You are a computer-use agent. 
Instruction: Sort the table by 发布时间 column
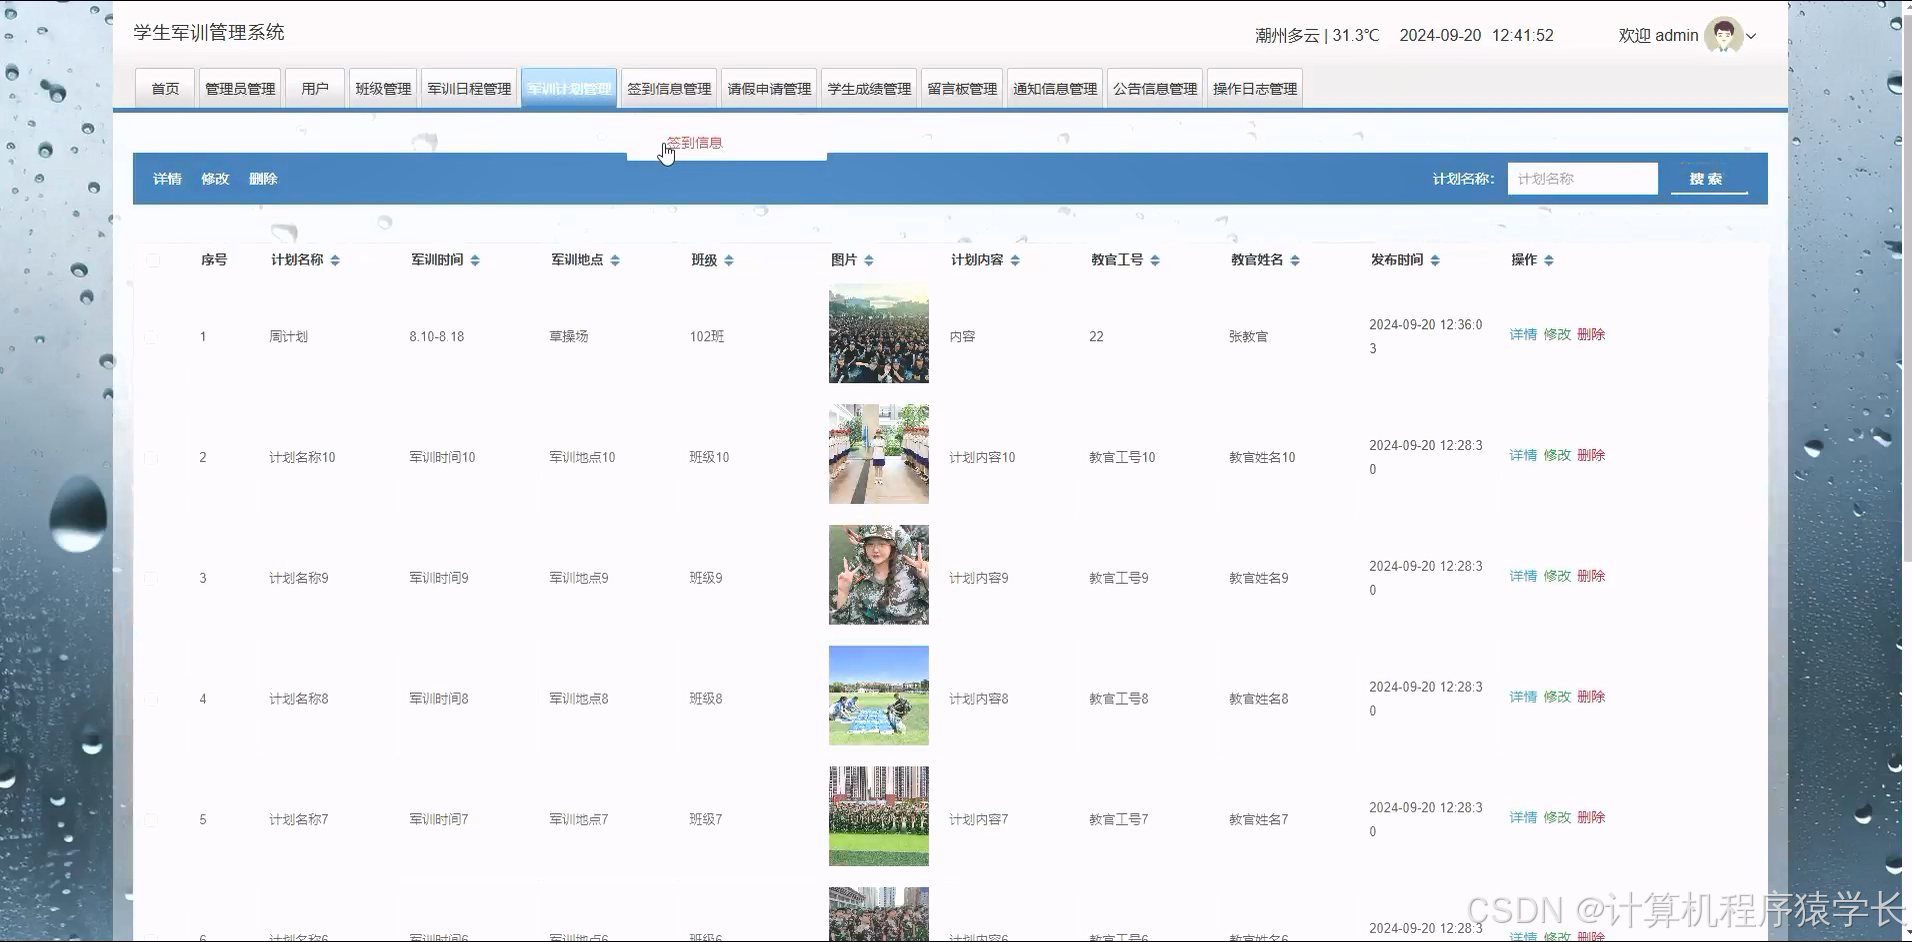point(1437,260)
